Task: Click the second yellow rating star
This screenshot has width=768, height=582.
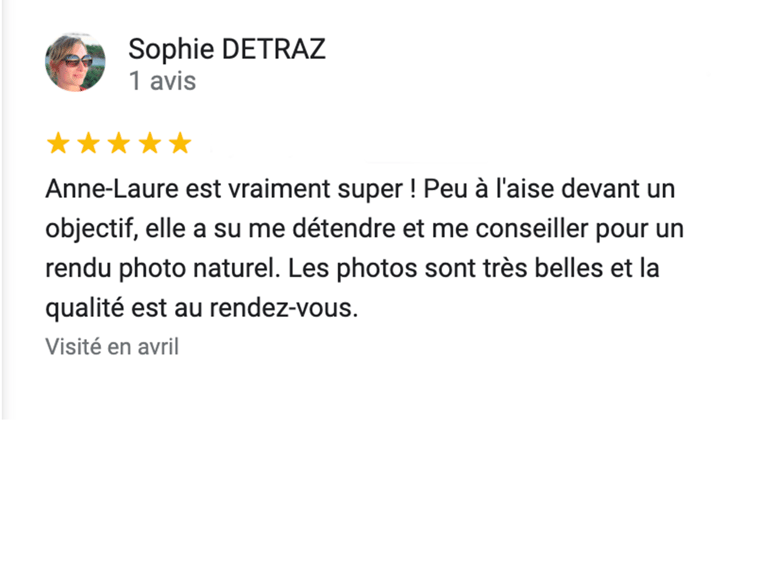Action: (89, 143)
